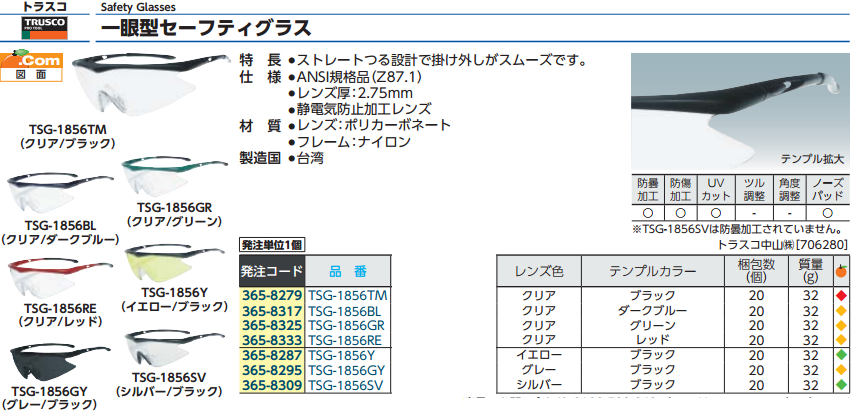Click the yellow diamond in グレー row
This screenshot has height=417, width=868.
(x=842, y=370)
